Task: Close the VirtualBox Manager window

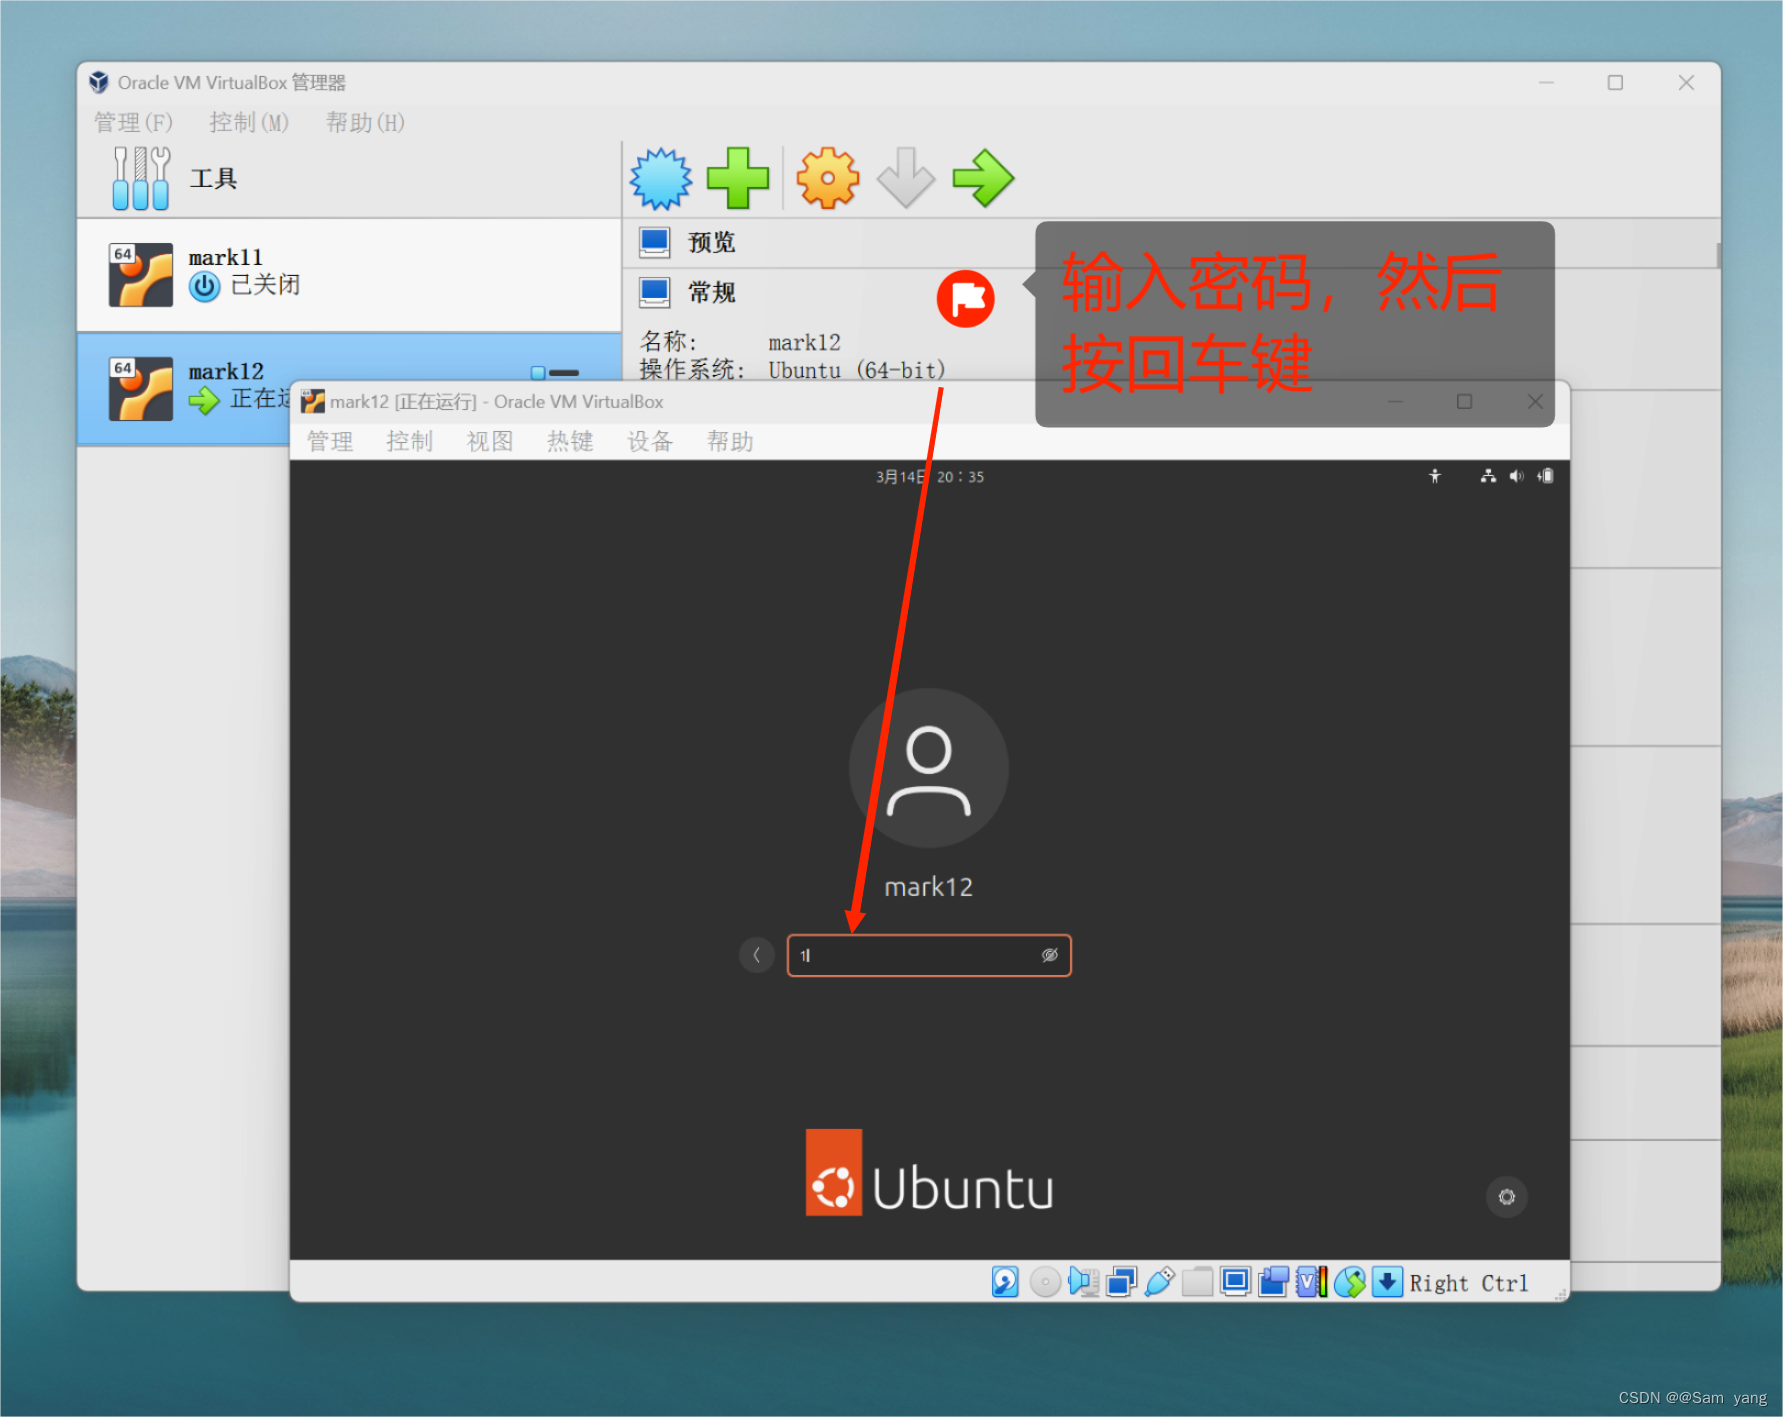Action: (x=1686, y=83)
